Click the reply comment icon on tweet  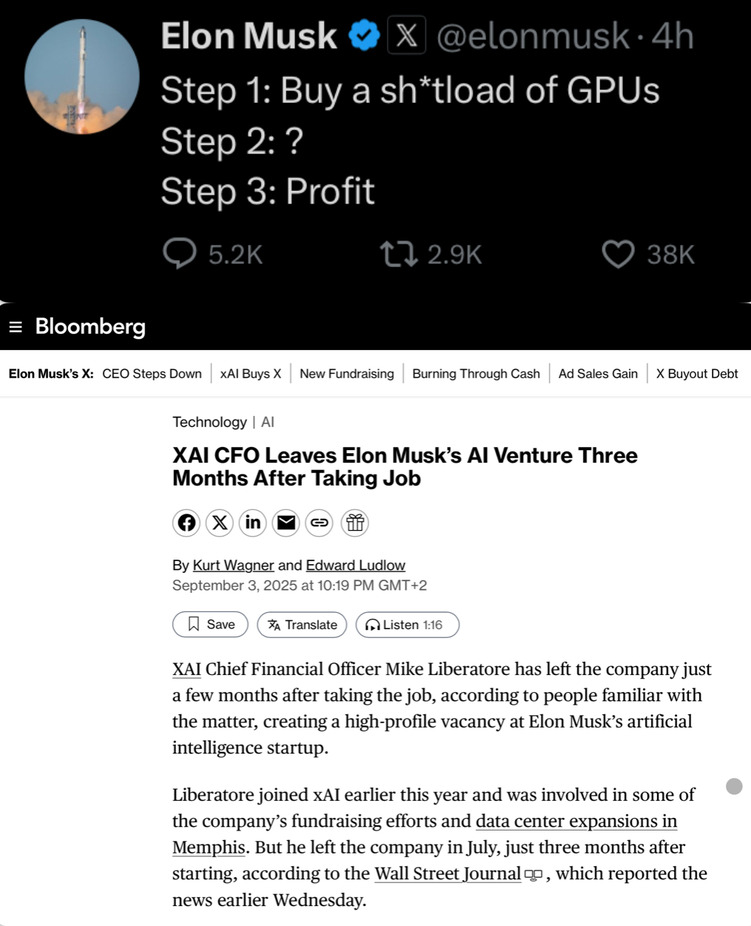coord(180,254)
